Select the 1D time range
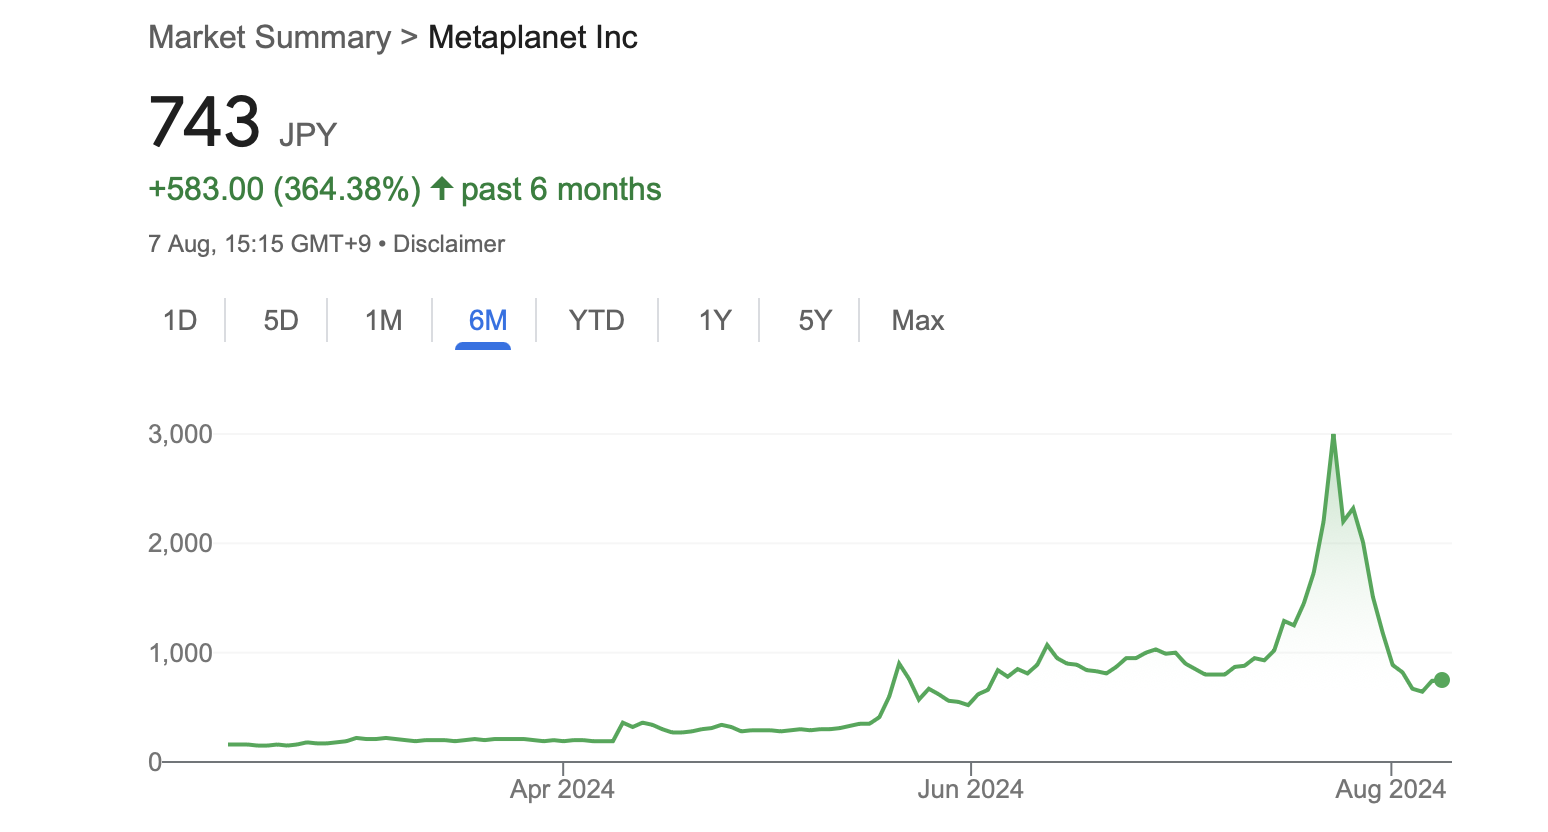Image resolution: width=1548 pixels, height=832 pixels. [180, 320]
